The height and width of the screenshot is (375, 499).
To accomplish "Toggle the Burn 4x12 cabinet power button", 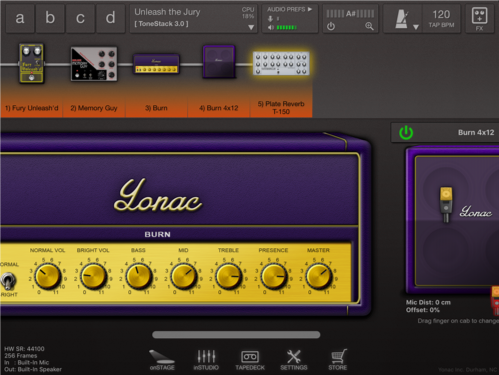I will (x=406, y=133).
